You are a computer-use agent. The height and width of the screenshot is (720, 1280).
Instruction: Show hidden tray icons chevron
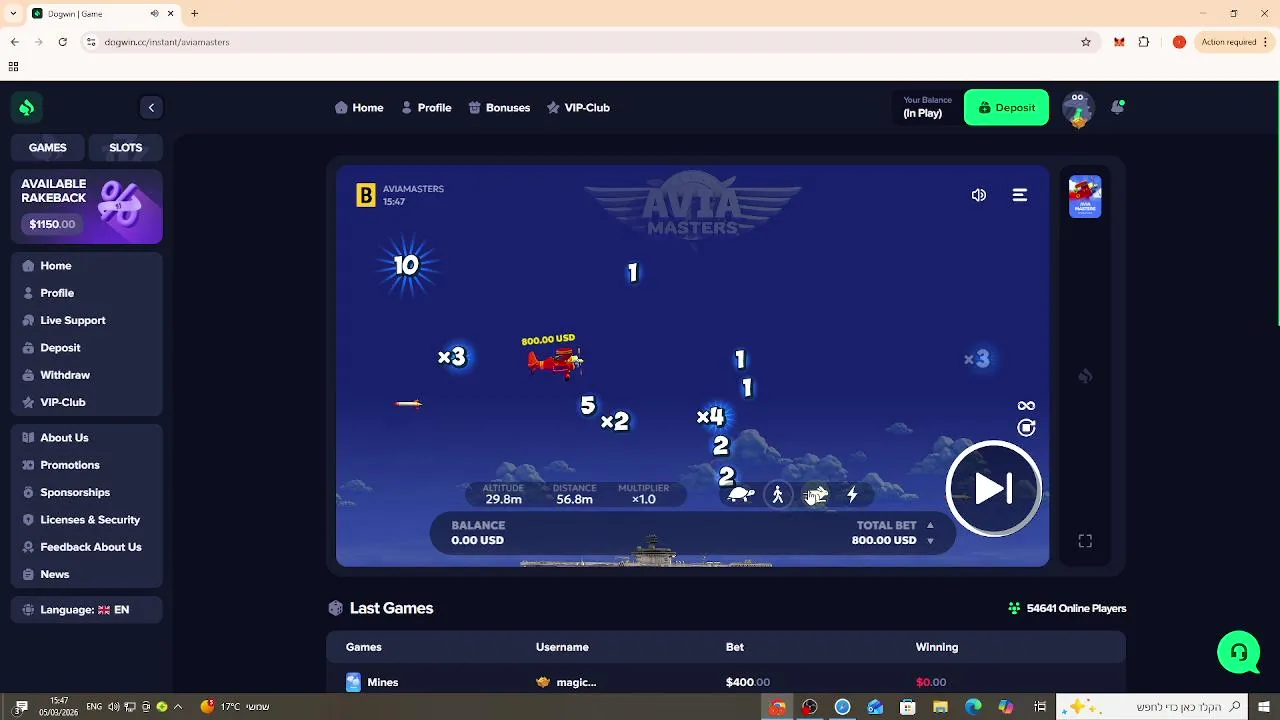point(178,707)
